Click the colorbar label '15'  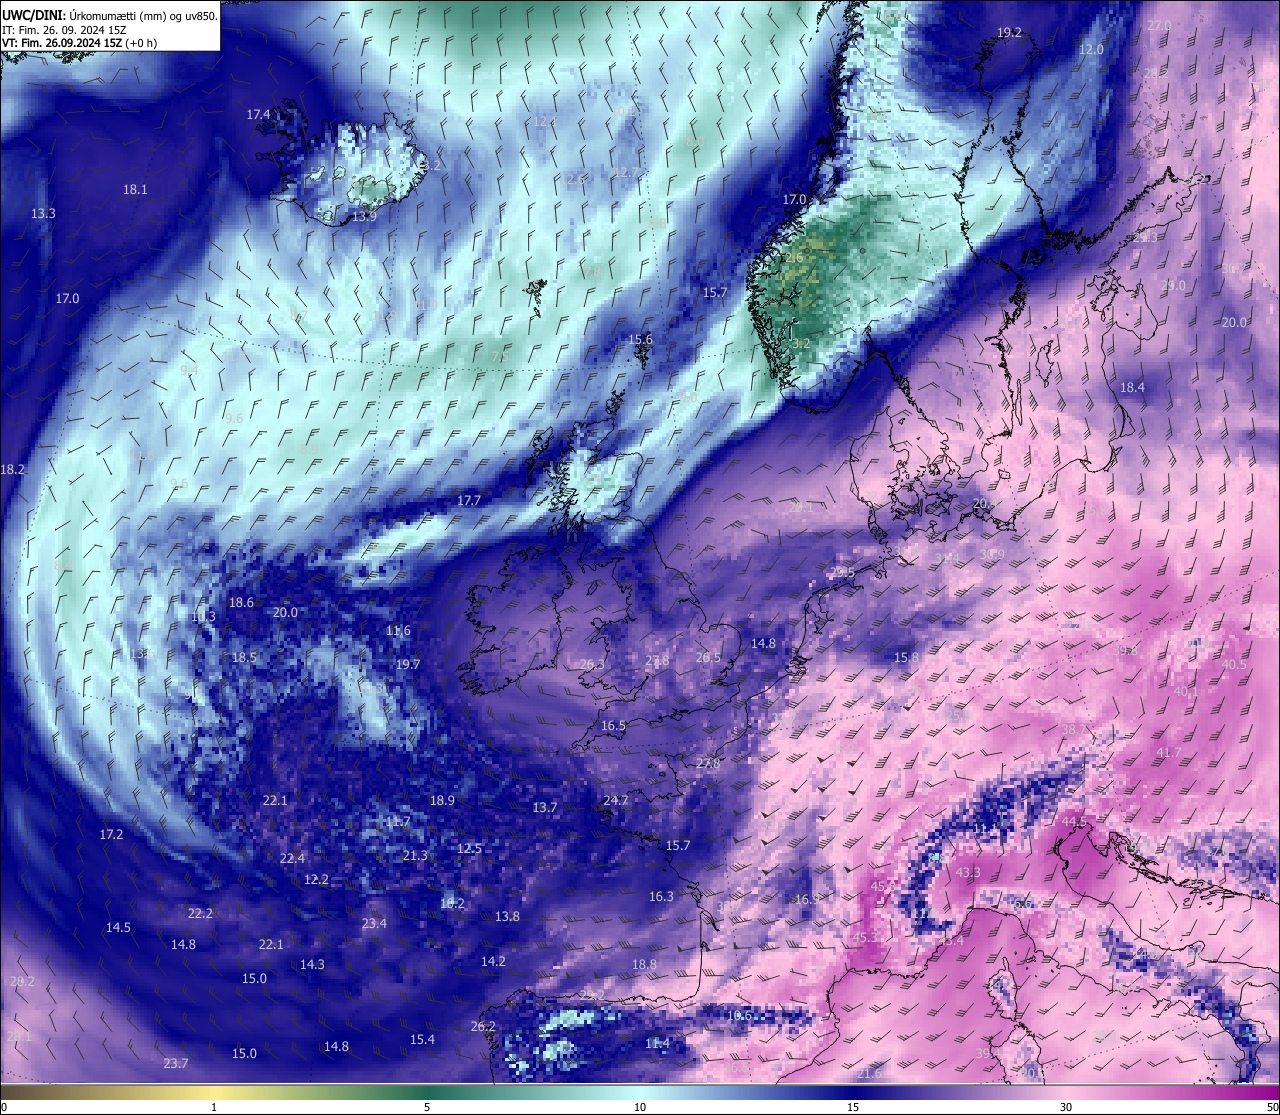click(853, 1107)
